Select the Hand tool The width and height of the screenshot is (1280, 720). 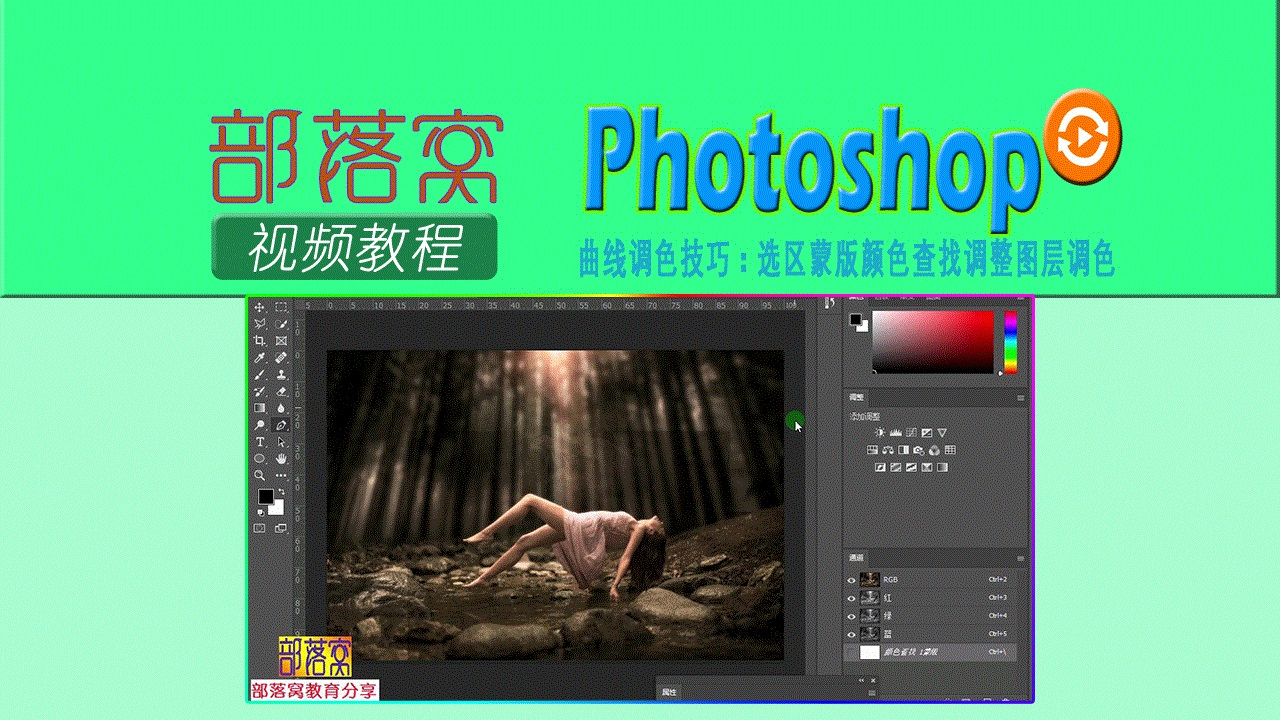(x=281, y=459)
